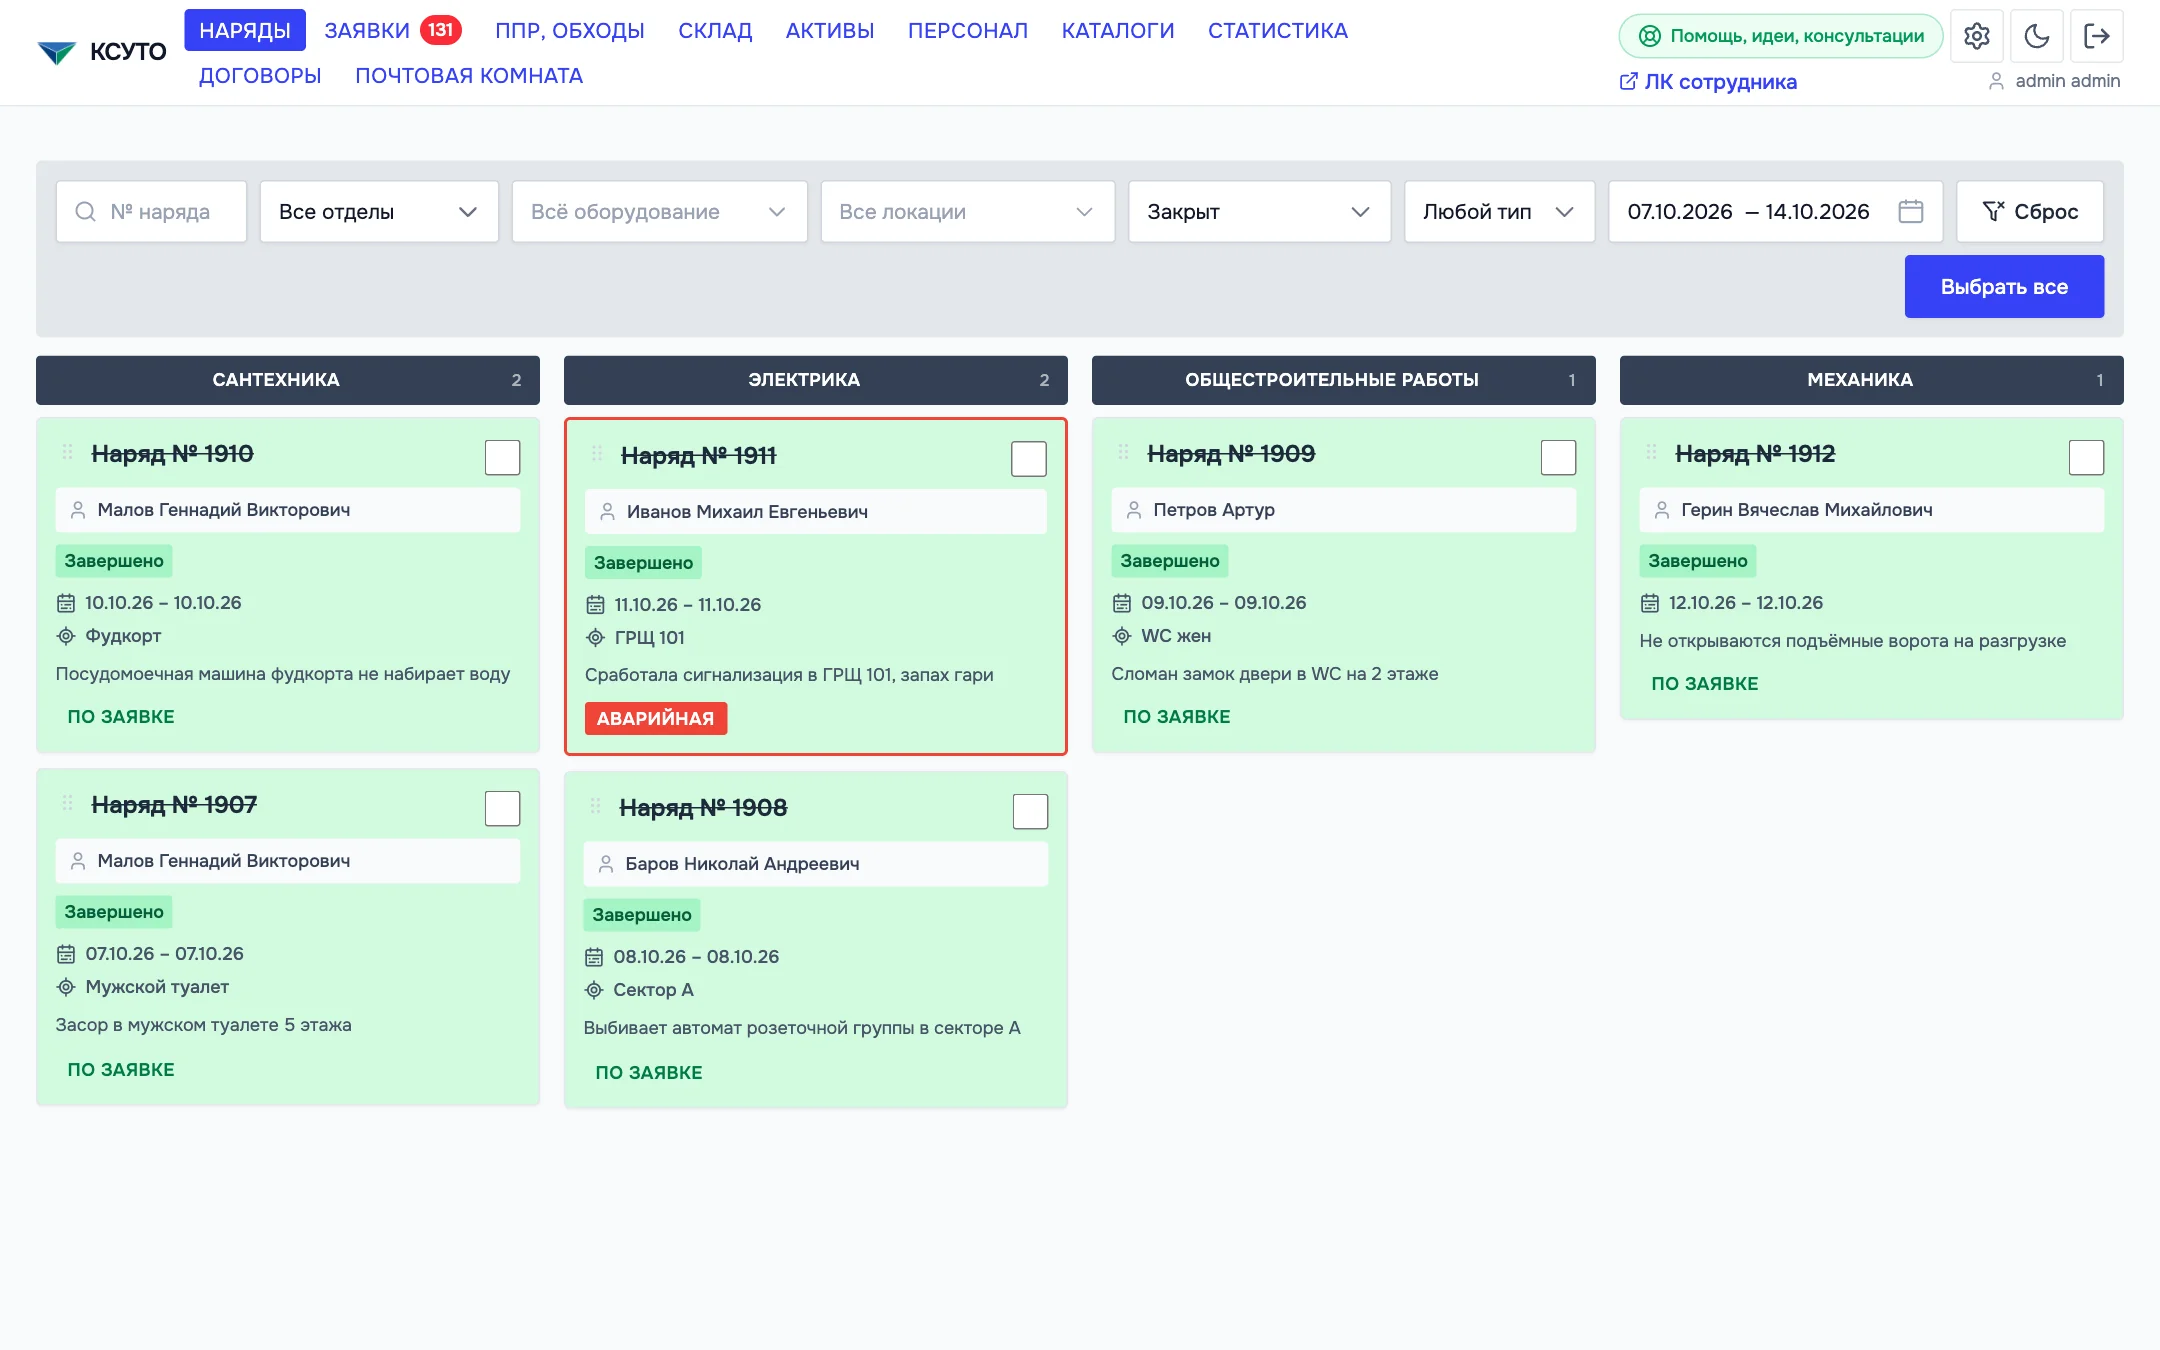
Task: Check the box on Наряд № 1908
Action: 1030,811
